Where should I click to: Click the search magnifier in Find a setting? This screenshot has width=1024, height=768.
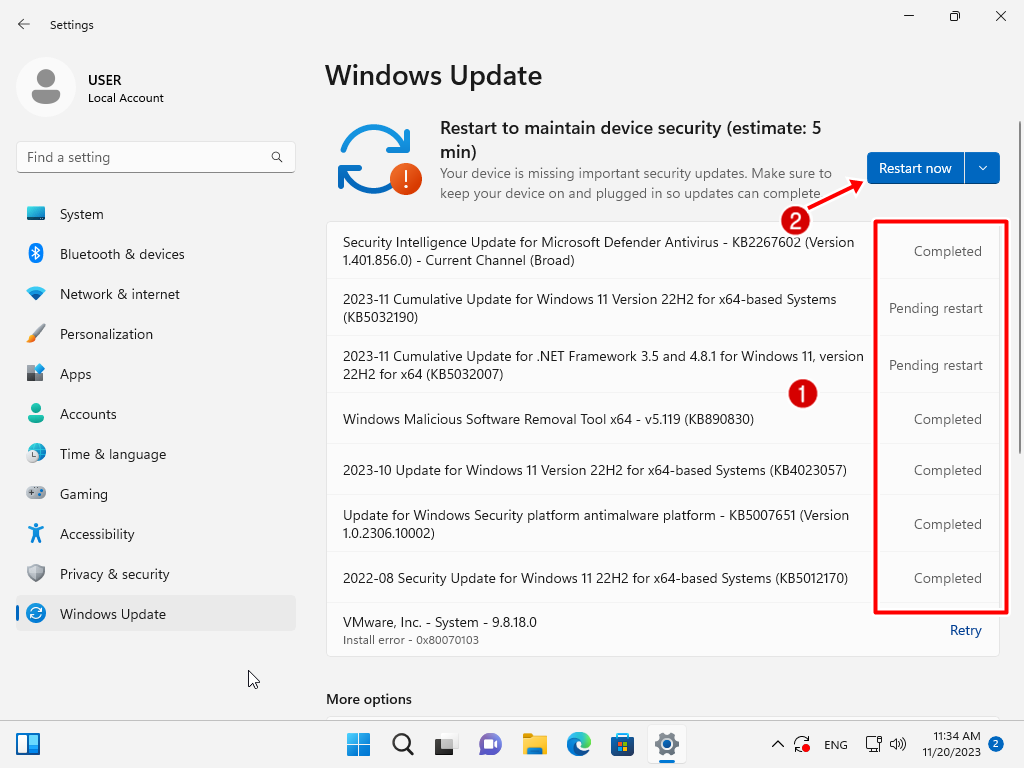pyautogui.click(x=277, y=157)
